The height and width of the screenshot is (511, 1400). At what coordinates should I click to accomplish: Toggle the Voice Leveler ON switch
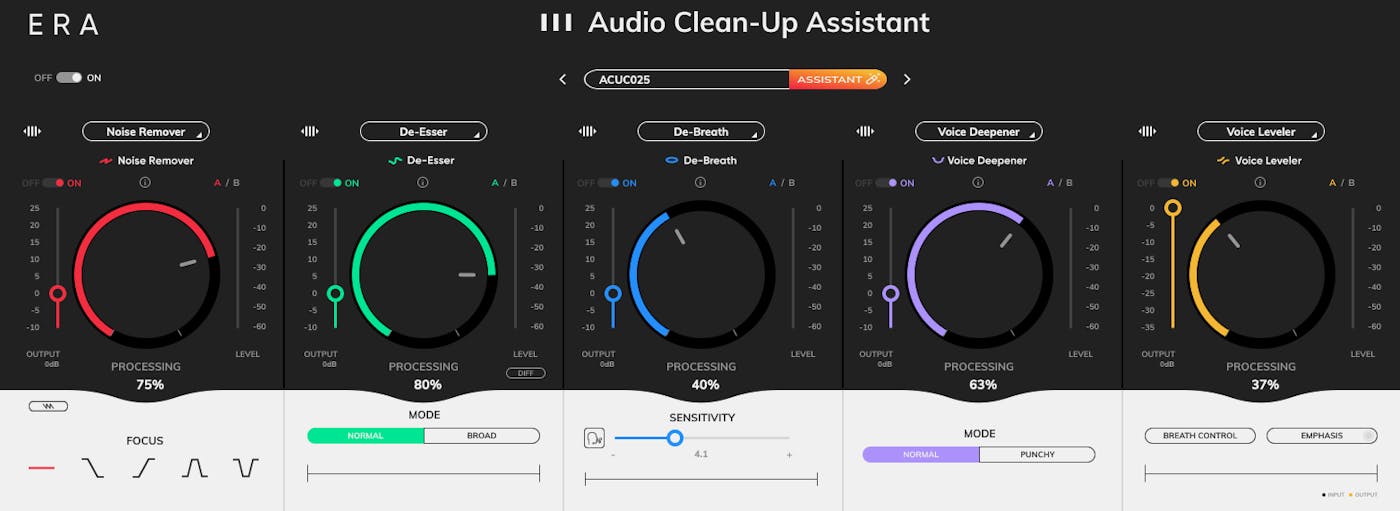1169,183
